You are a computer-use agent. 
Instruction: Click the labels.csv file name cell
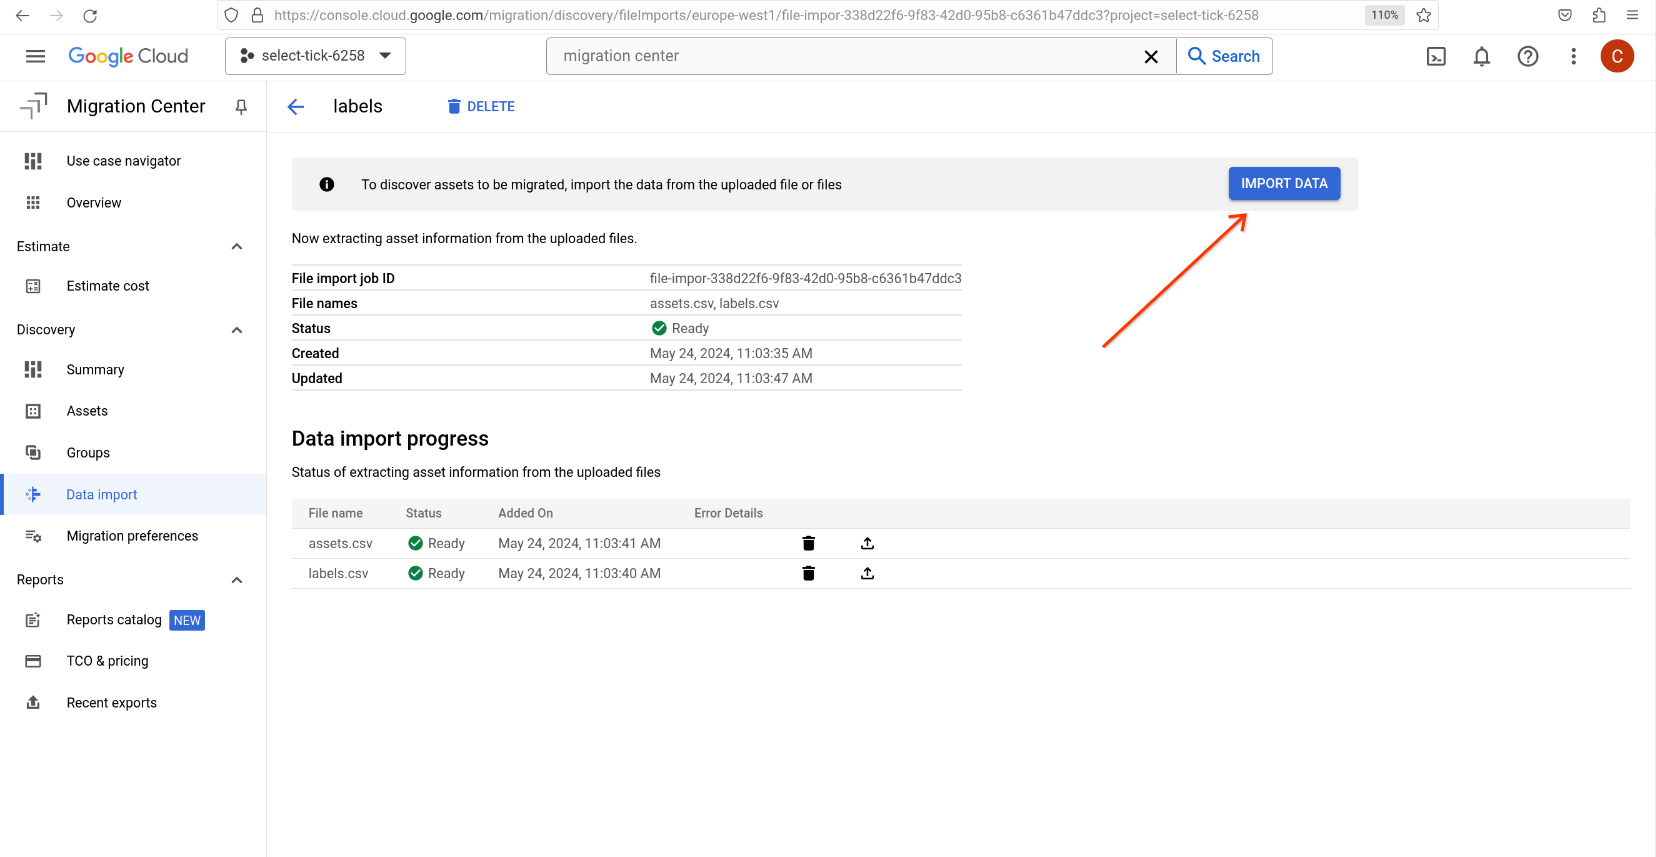[x=338, y=573]
